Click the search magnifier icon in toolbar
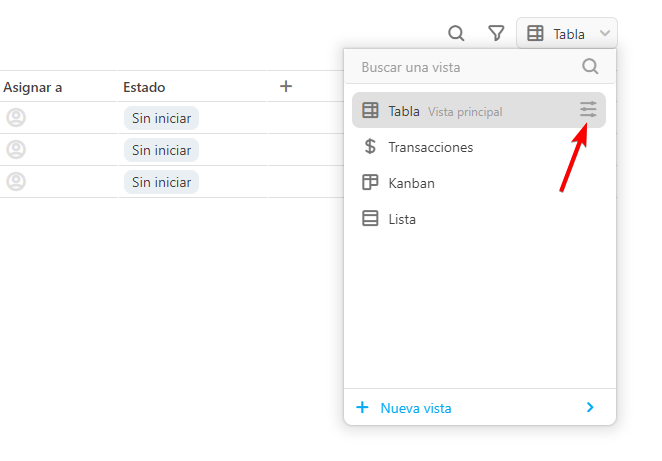The height and width of the screenshot is (461, 662). coord(456,33)
